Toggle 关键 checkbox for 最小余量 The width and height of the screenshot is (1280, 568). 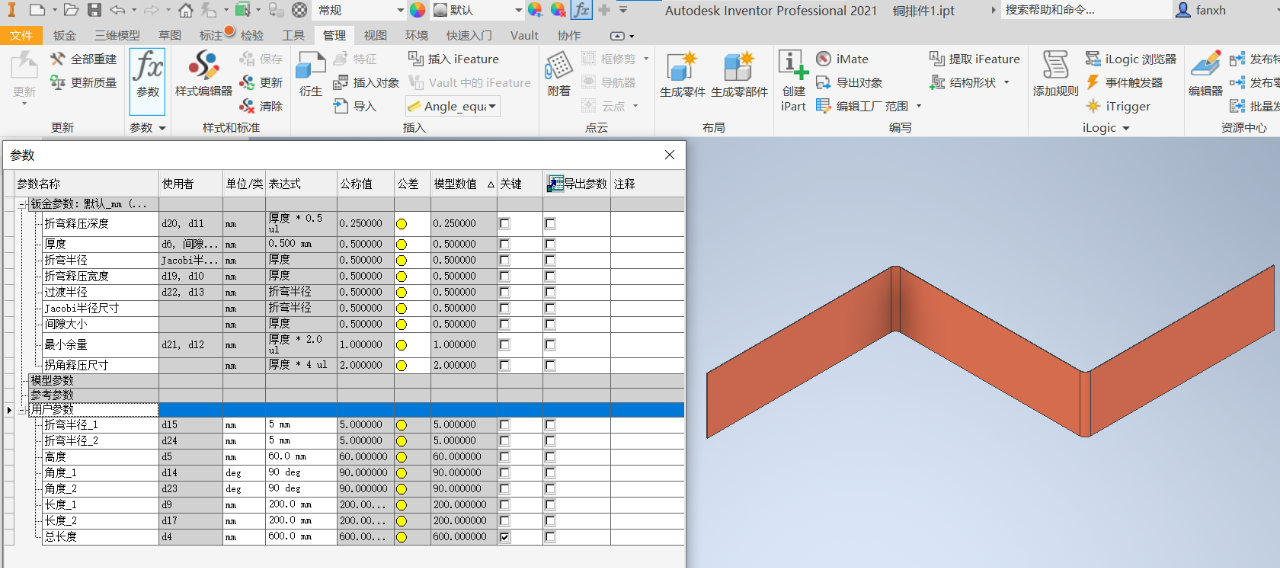[504, 345]
